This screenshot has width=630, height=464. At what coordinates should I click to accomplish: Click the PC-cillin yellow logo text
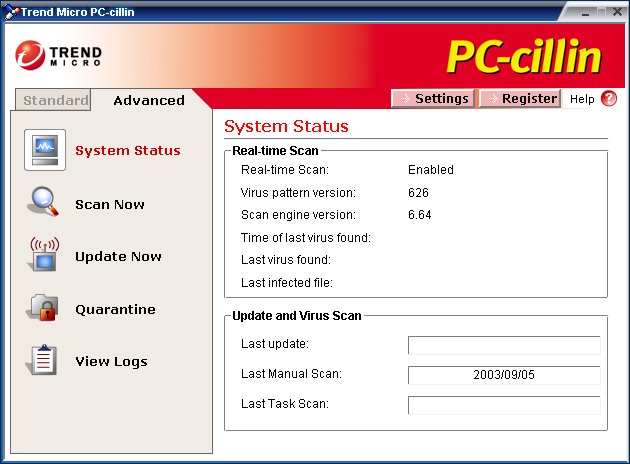point(524,56)
